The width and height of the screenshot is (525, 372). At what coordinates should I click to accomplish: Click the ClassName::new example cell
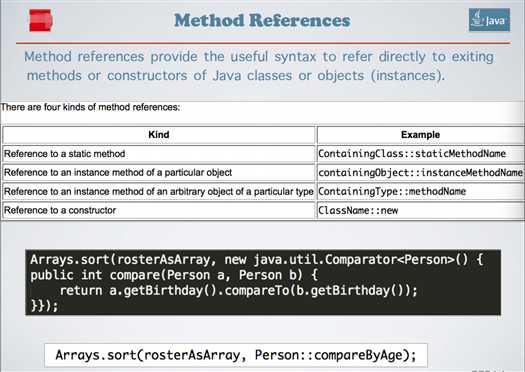(421, 211)
